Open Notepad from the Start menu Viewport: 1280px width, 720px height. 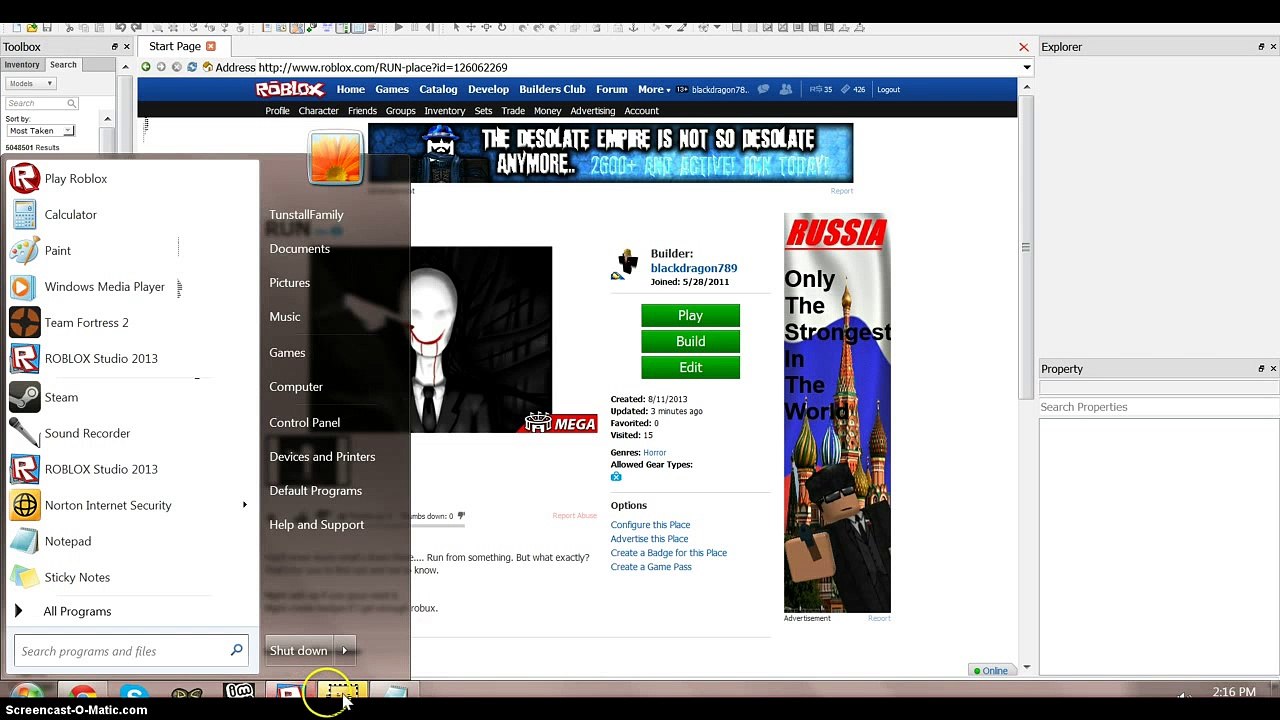[25, 541]
